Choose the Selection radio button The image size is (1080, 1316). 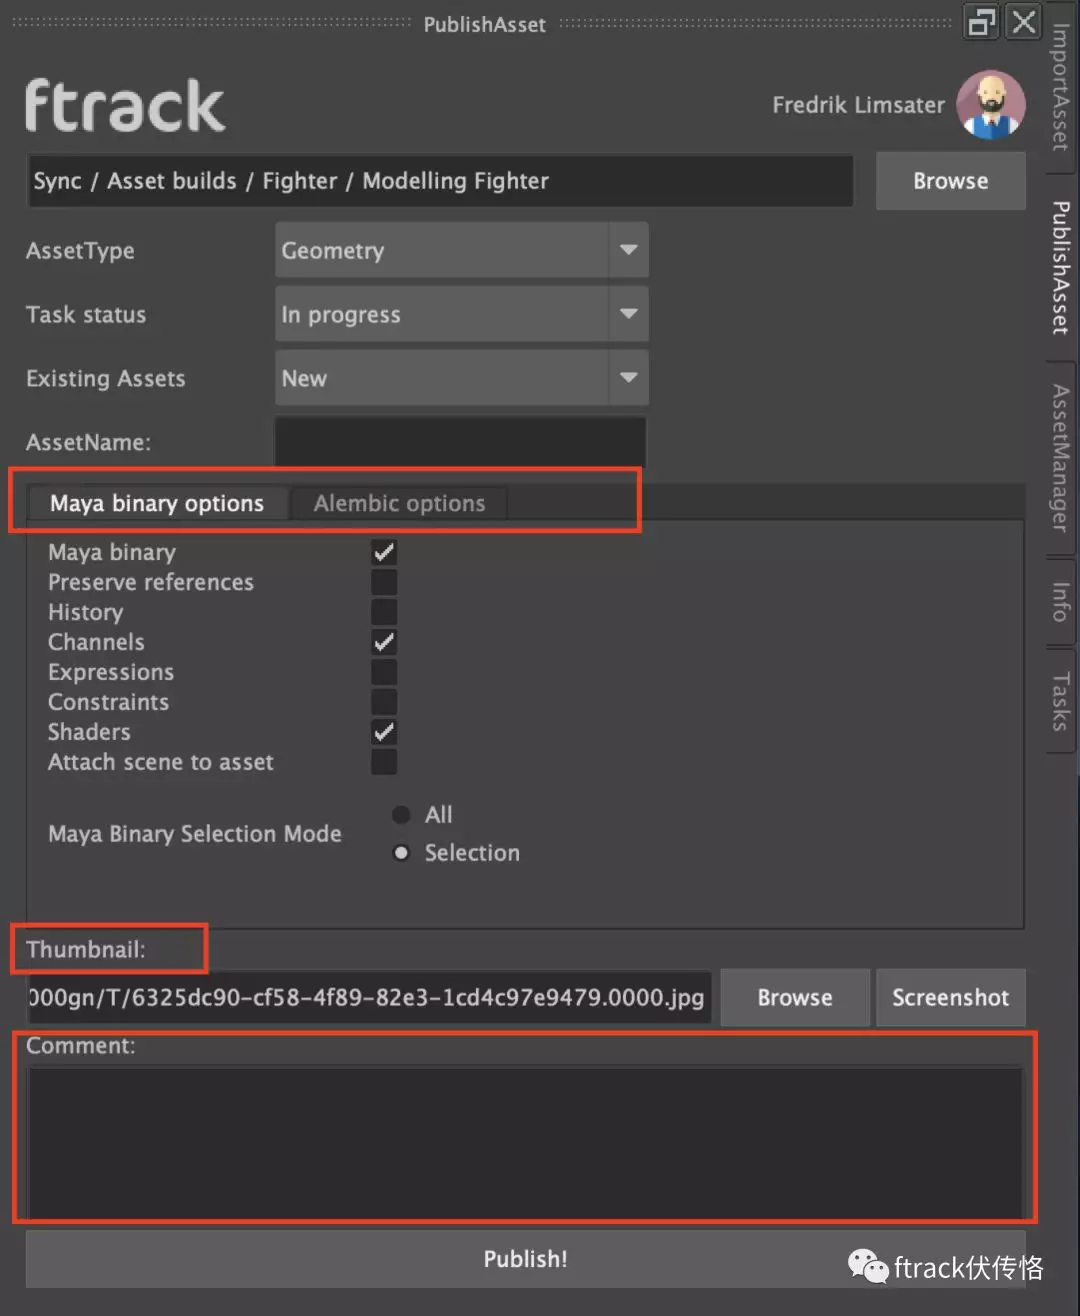click(401, 853)
